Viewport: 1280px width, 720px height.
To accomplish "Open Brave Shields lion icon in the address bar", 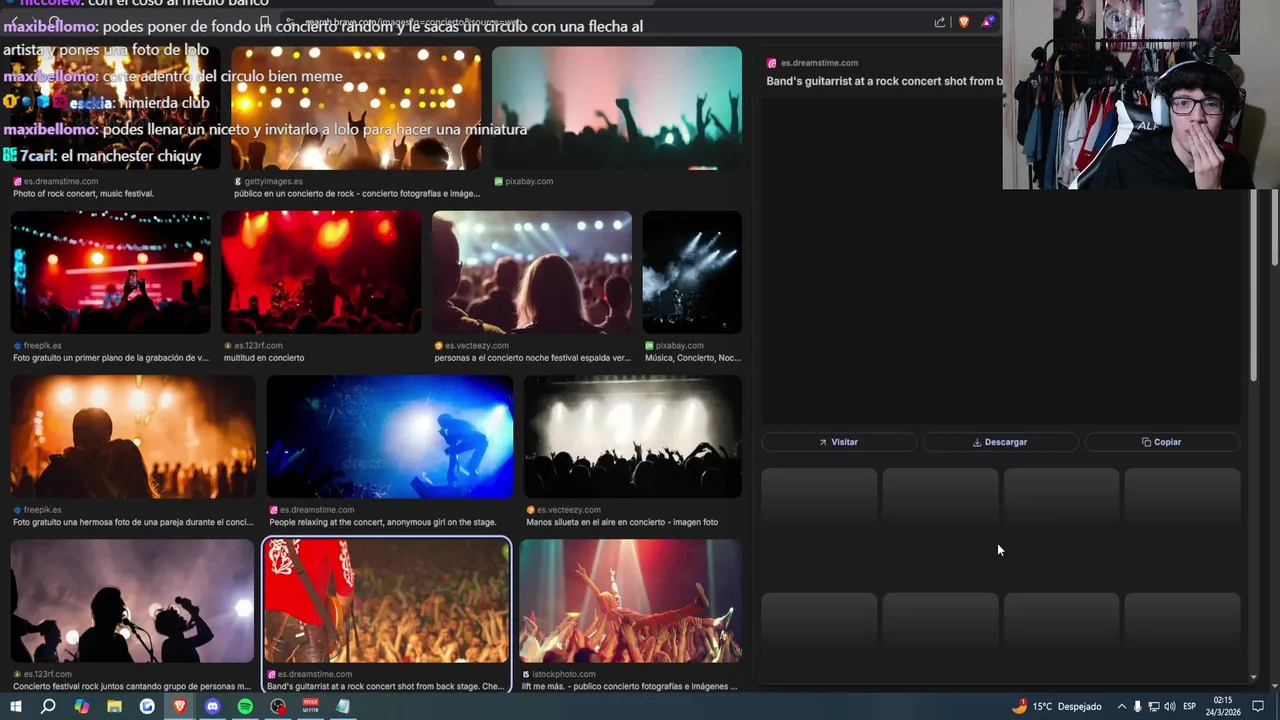I will click(964, 22).
